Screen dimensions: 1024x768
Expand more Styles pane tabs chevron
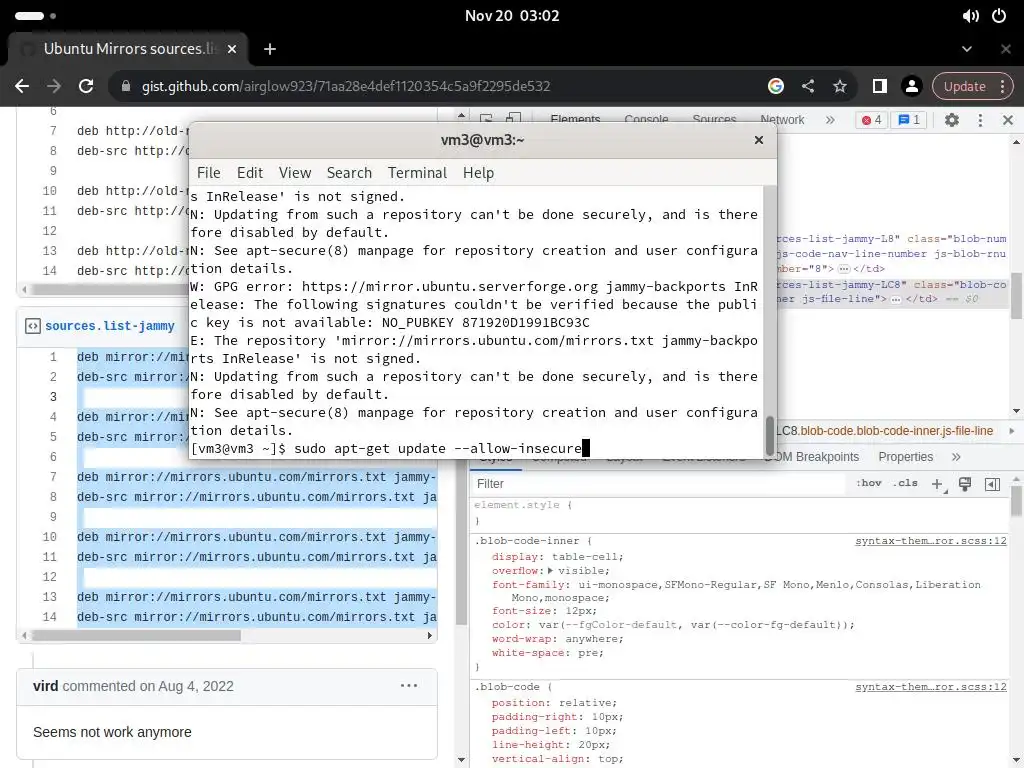[x=956, y=457]
